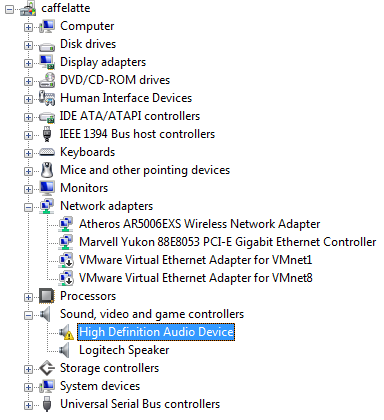
Task: Select the Human Interface Devices label
Action: pos(126,98)
